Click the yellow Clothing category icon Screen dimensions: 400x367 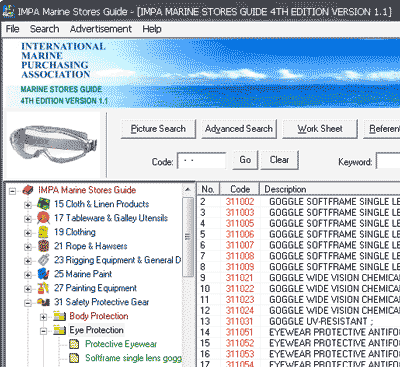tap(43, 232)
